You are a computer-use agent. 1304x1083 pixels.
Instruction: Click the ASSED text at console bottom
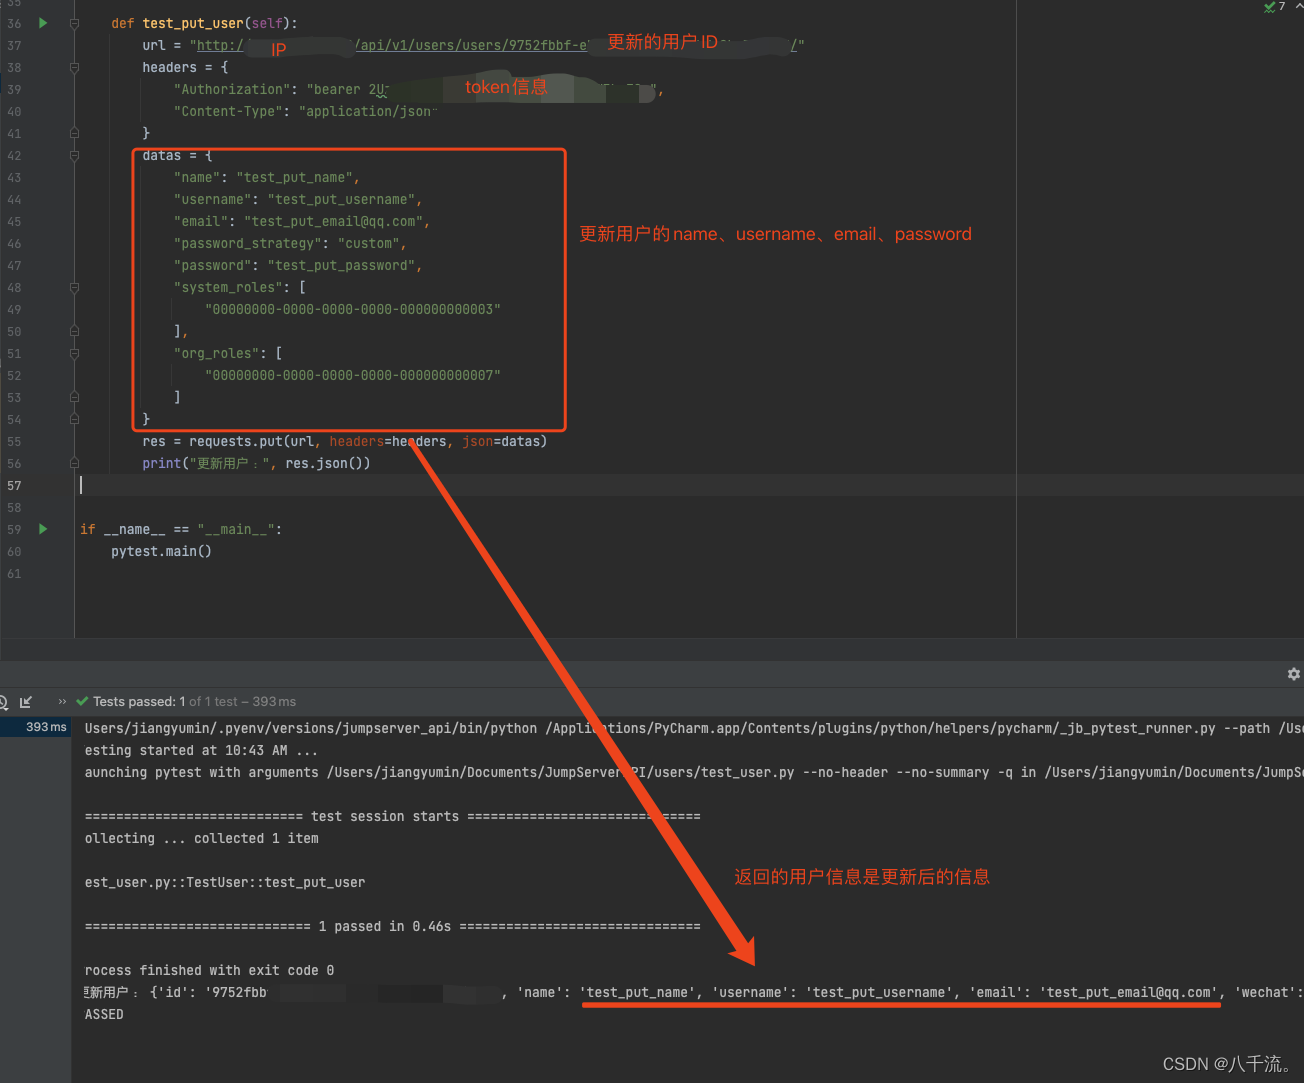(x=104, y=1014)
